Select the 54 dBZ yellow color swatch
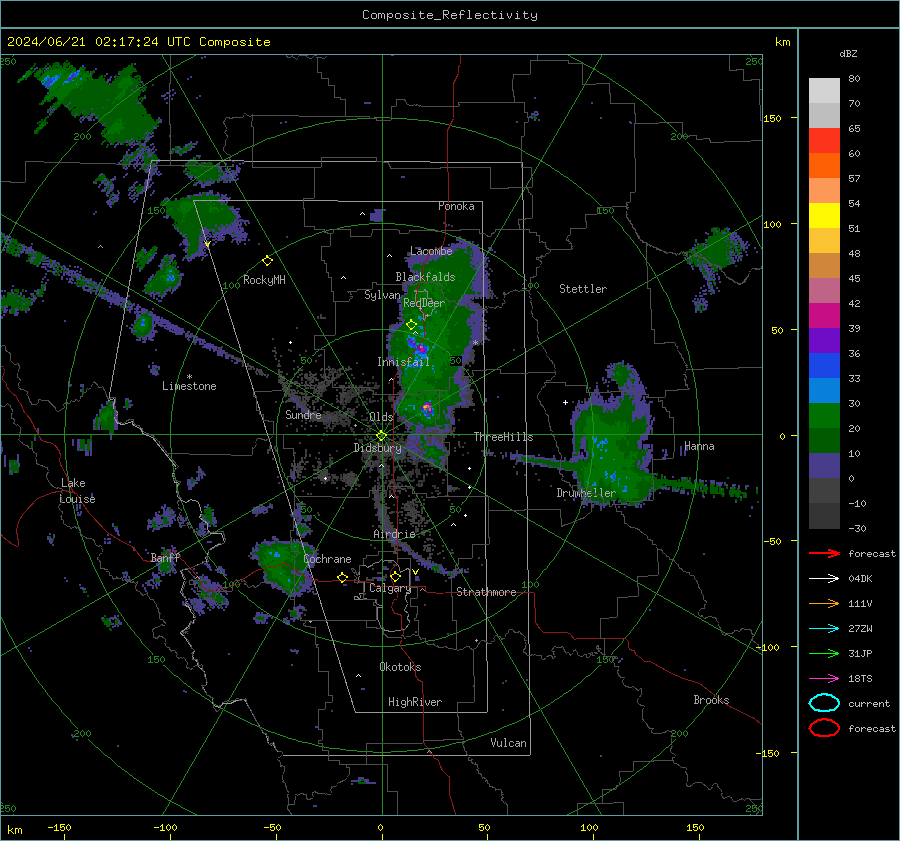 pyautogui.click(x=824, y=216)
